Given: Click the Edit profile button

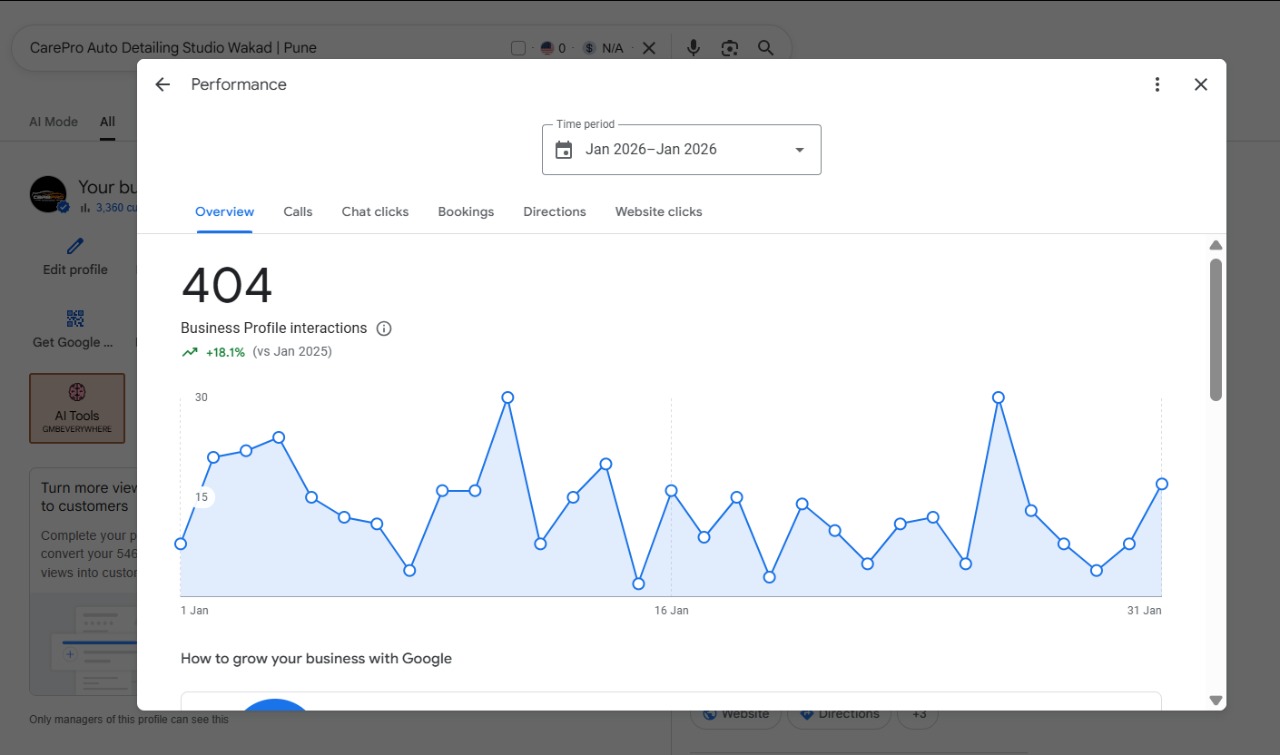Looking at the screenshot, I should 75,257.
